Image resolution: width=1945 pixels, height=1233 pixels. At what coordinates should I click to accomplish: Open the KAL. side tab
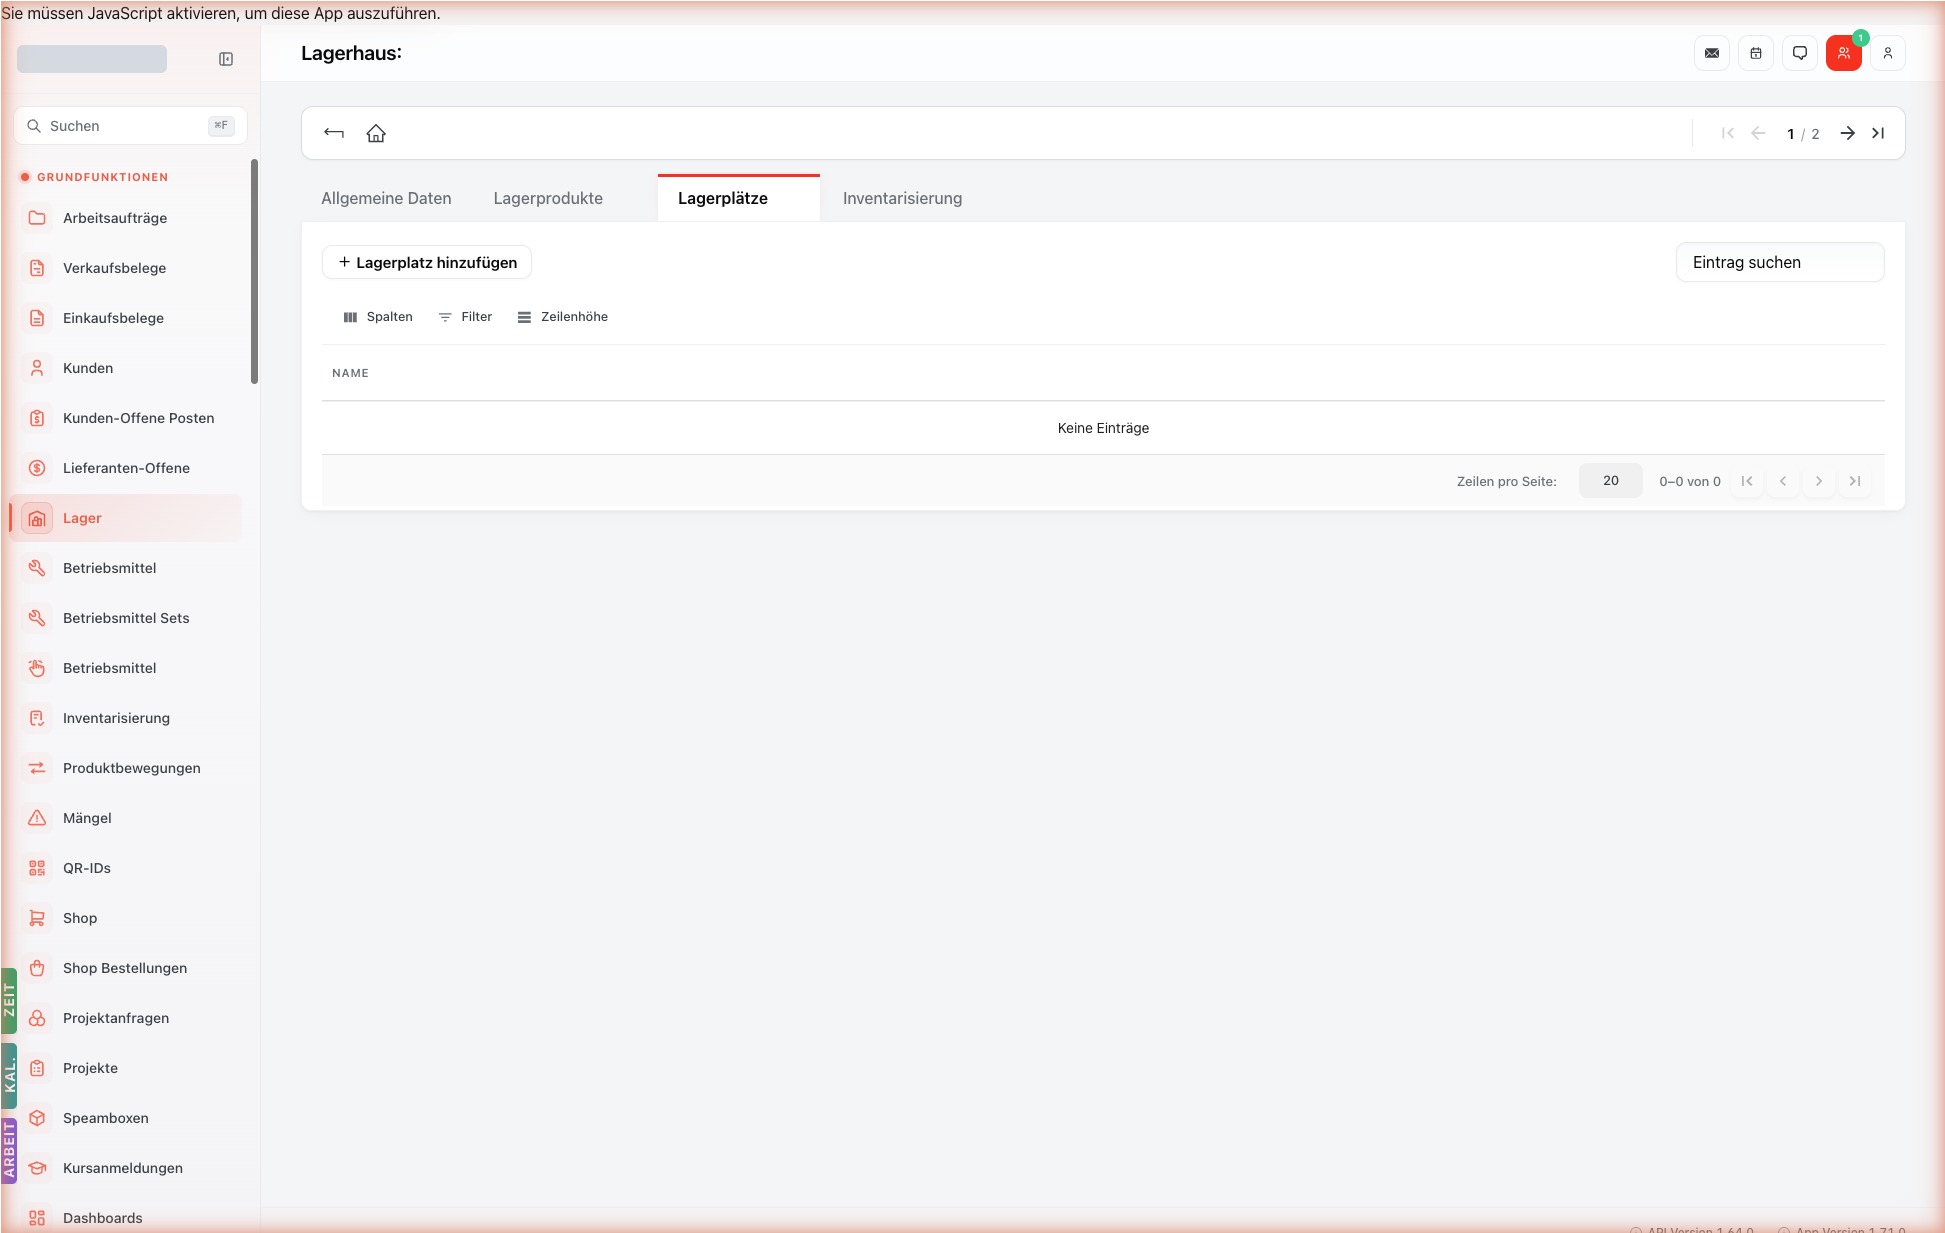point(9,1076)
